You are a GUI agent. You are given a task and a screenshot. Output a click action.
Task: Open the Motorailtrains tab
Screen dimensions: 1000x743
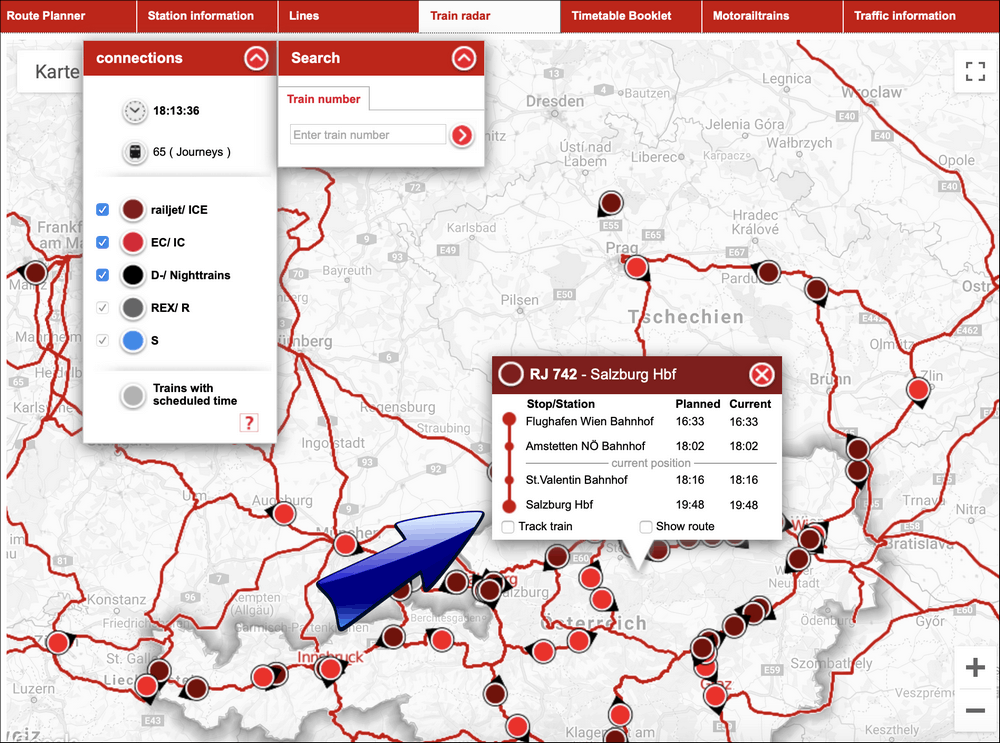tap(772, 16)
